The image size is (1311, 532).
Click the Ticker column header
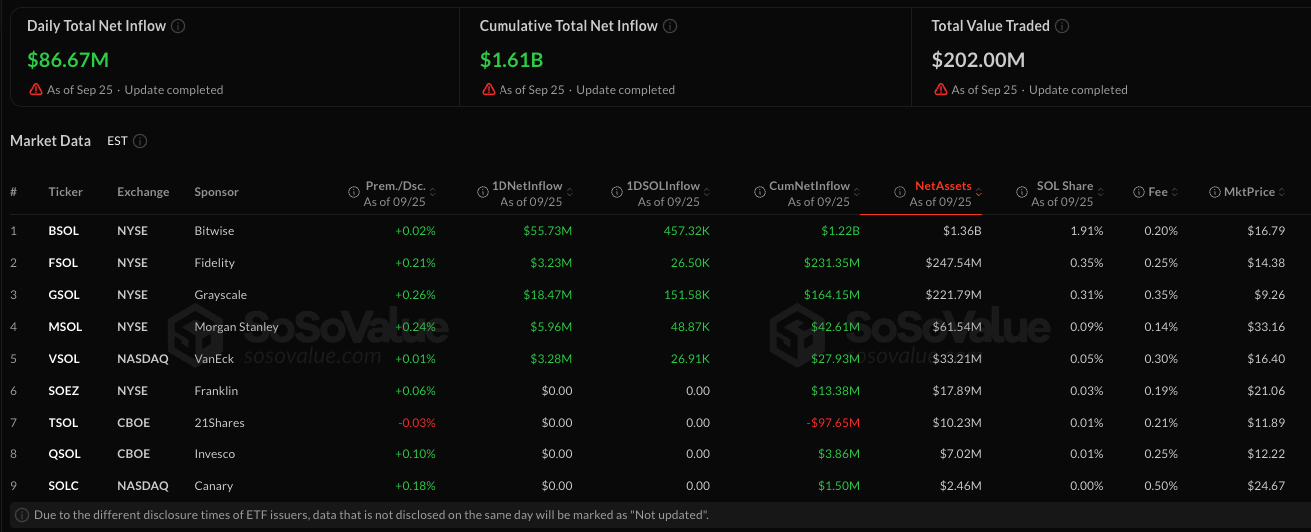click(x=65, y=192)
